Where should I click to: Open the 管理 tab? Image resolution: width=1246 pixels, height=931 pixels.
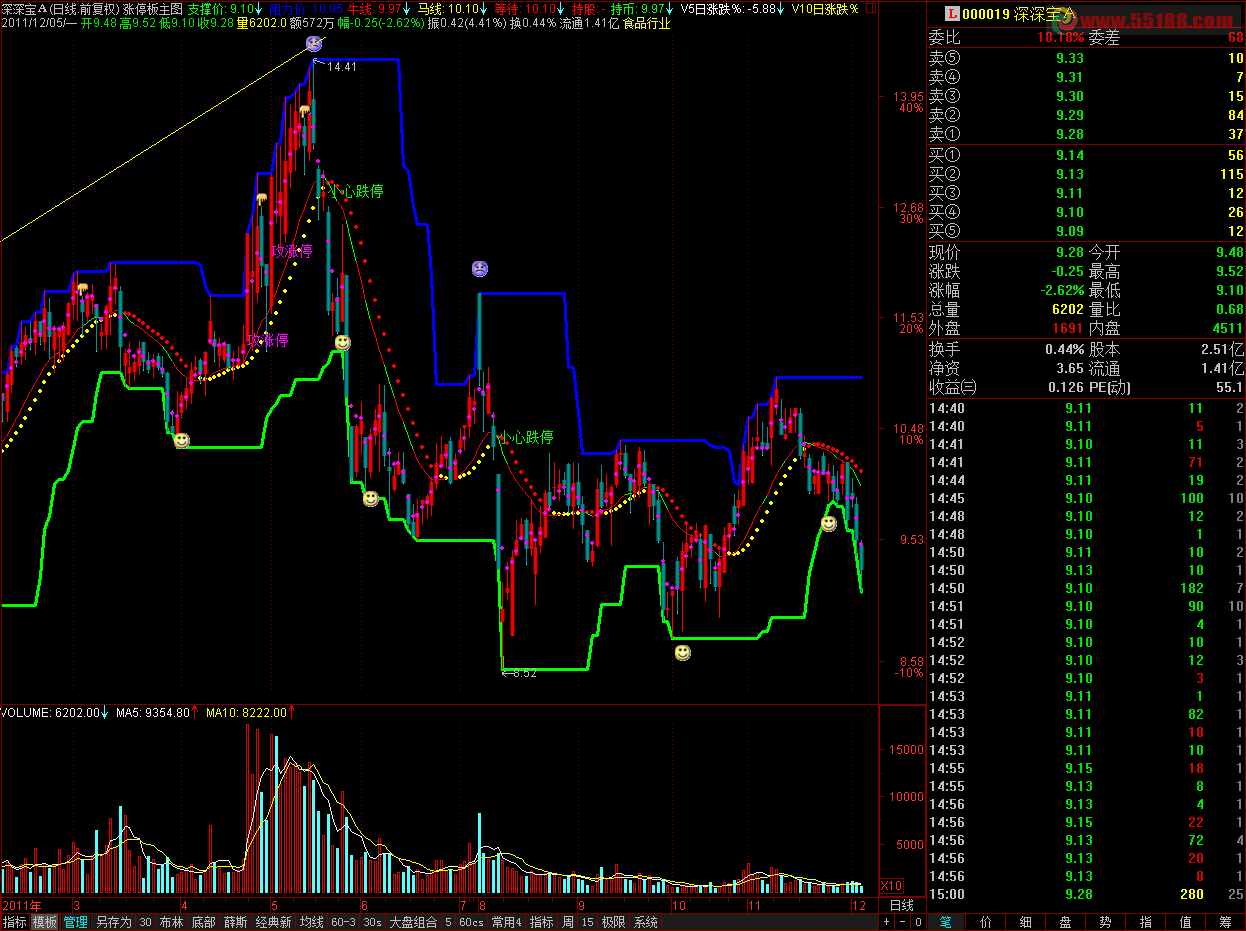[75, 922]
